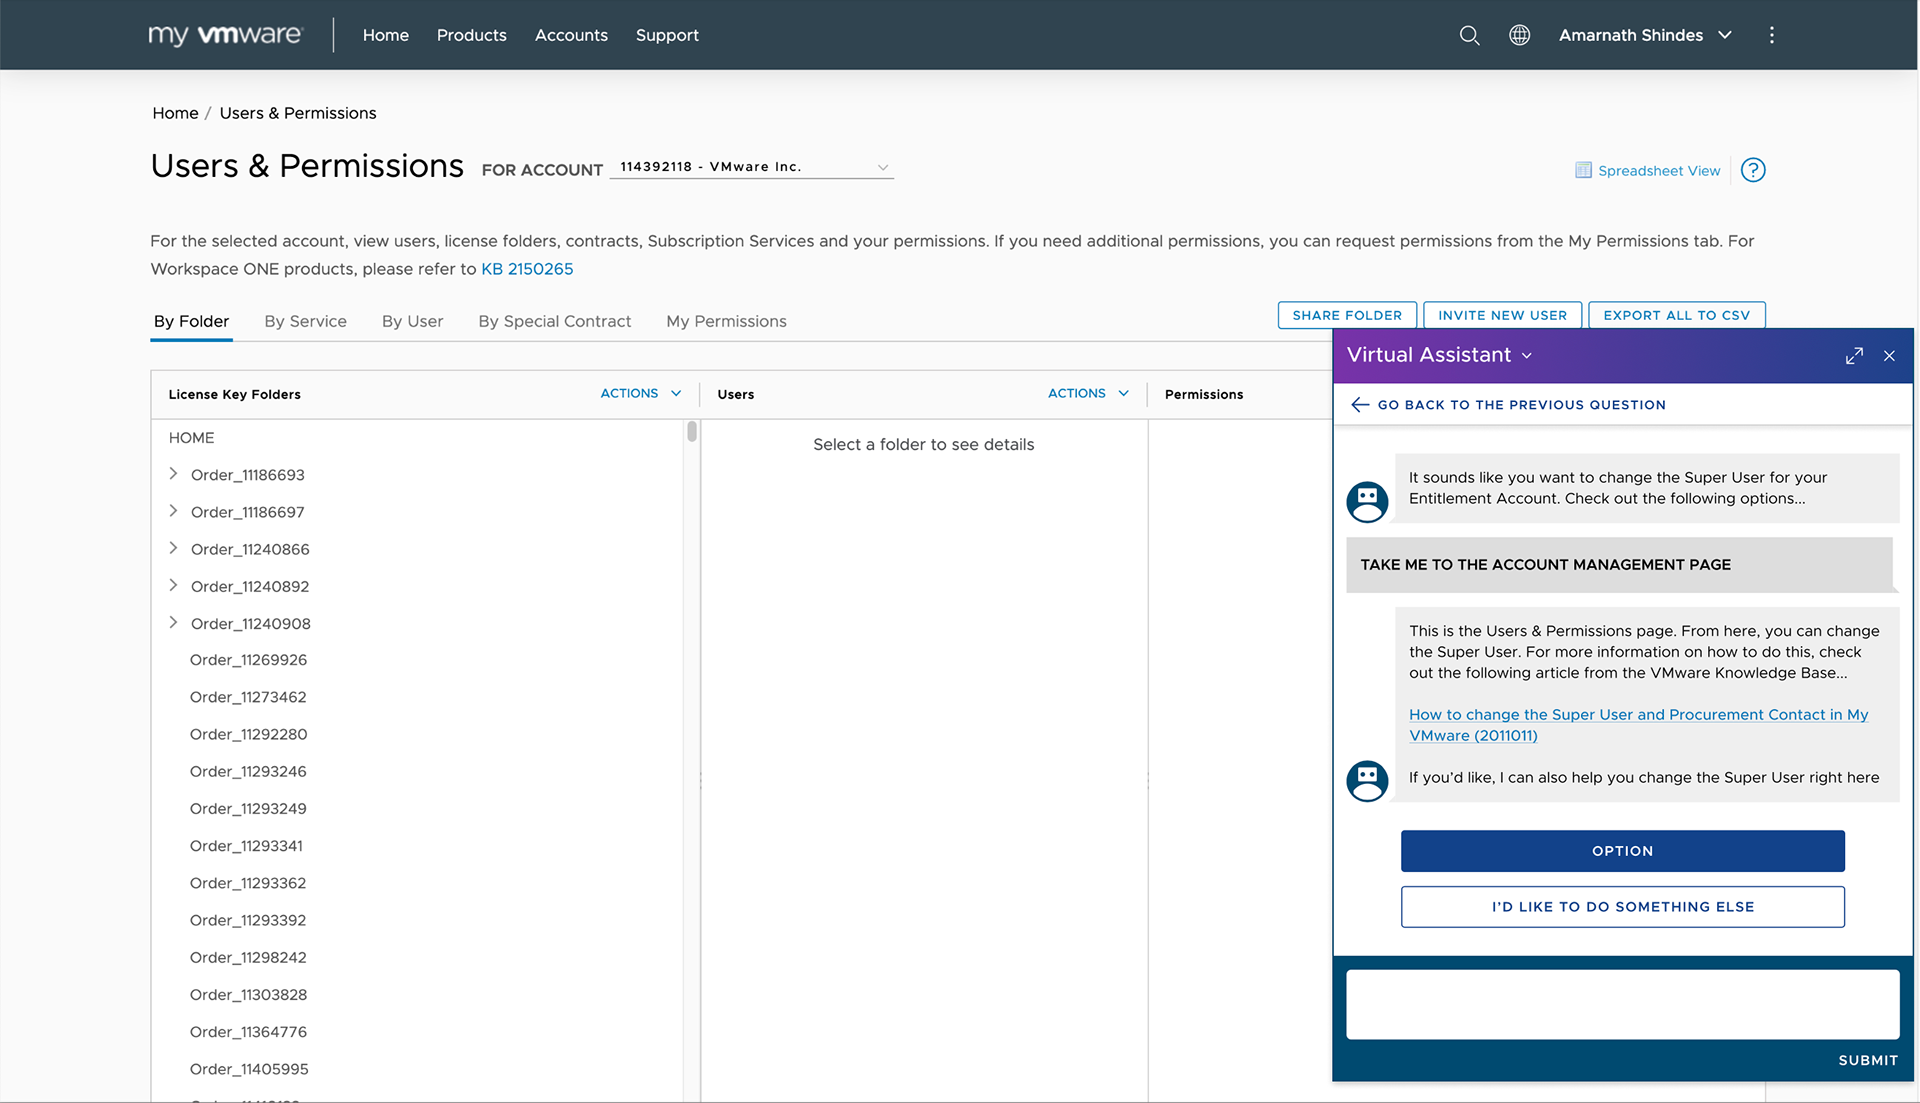Viewport: 1920px width, 1103px height.
Task: Open the Amarnath Shindes user dropdown
Action: [x=1645, y=35]
